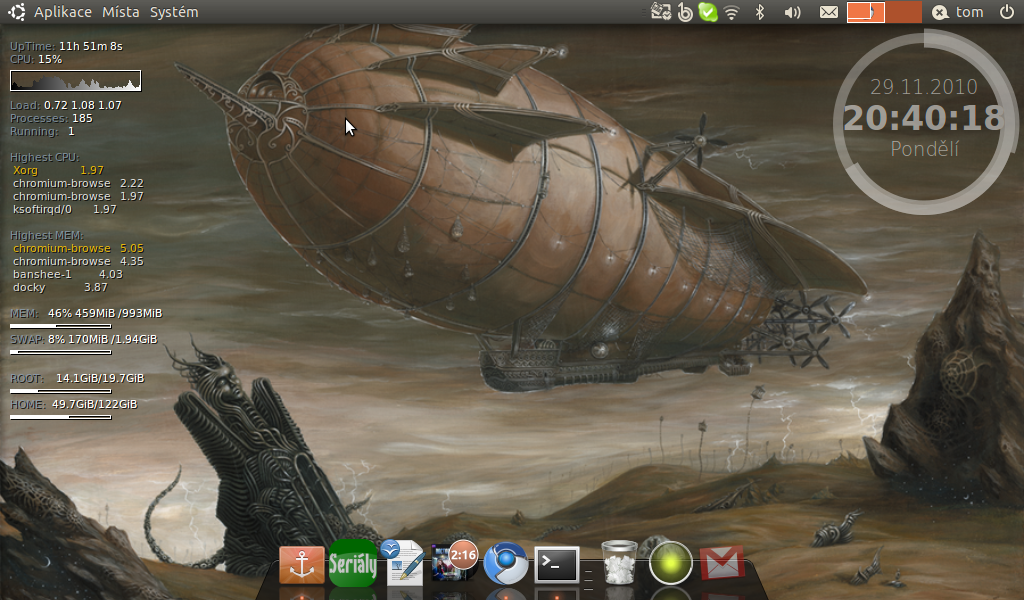Click the weekday "Pondělí" in the clock widget
Image resolution: width=1024 pixels, height=600 pixels.
point(925,149)
